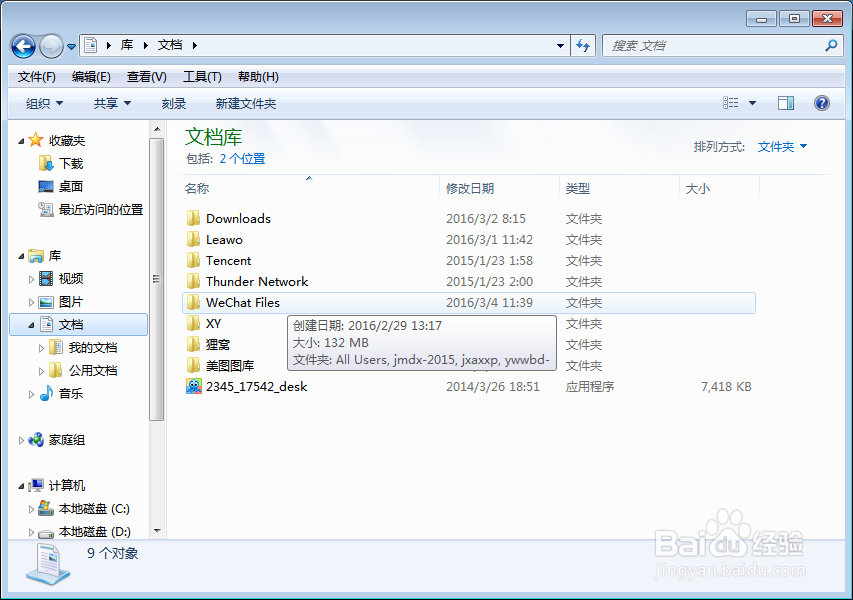
Task: Open the 编辑(E) menu
Action: point(91,77)
